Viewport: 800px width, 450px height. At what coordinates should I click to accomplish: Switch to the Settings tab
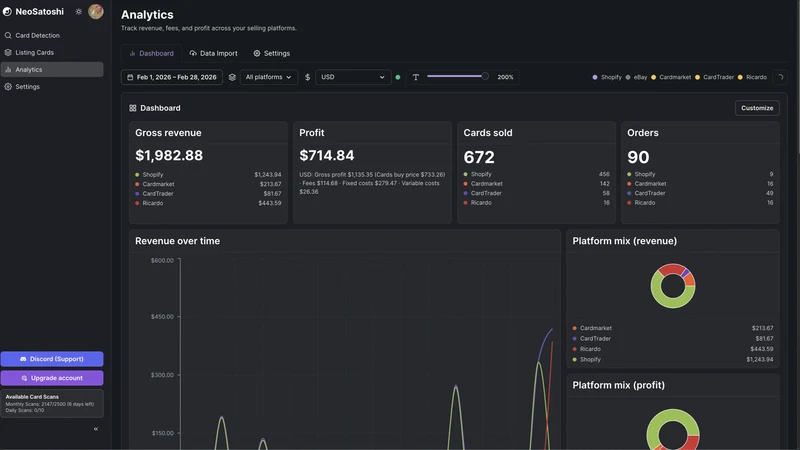(271, 53)
